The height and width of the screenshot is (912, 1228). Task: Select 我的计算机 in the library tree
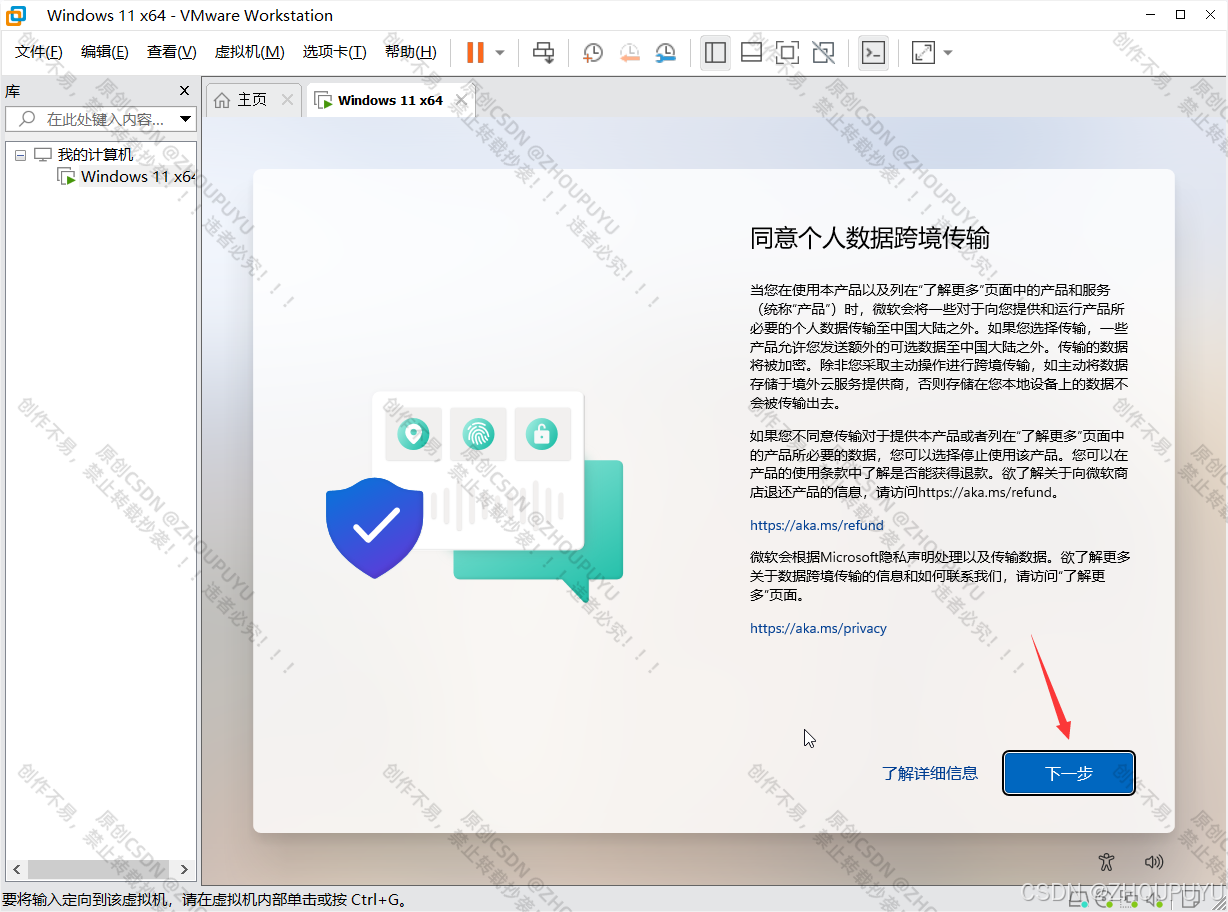point(95,154)
